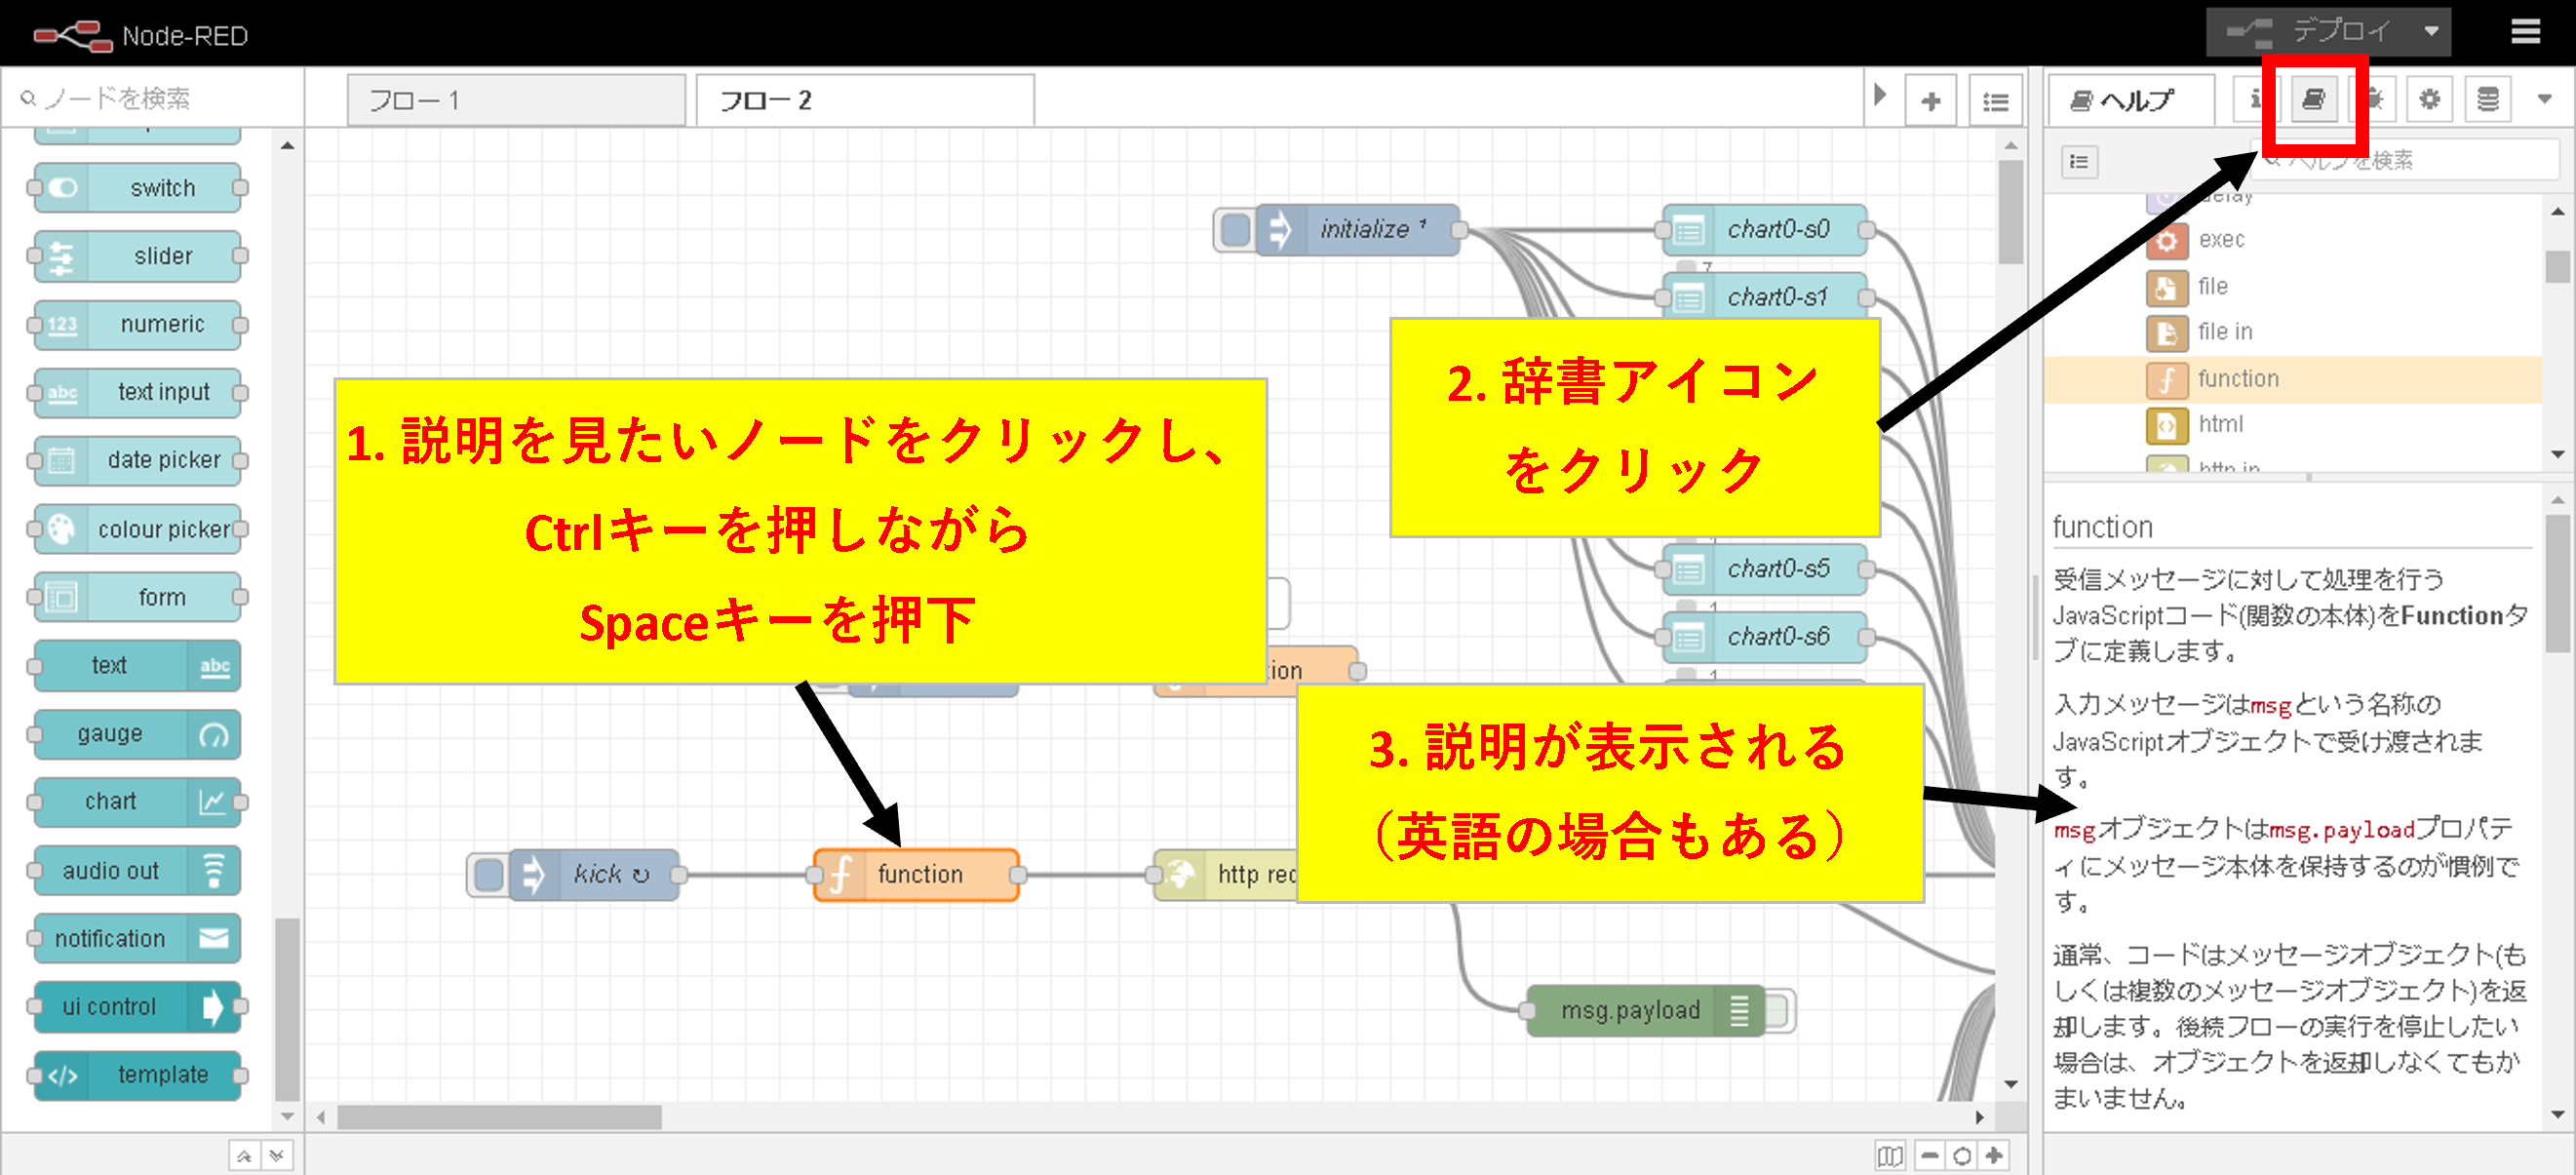Select the form palette node
The width and height of the screenshot is (2576, 1175).
pyautogui.click(x=138, y=597)
